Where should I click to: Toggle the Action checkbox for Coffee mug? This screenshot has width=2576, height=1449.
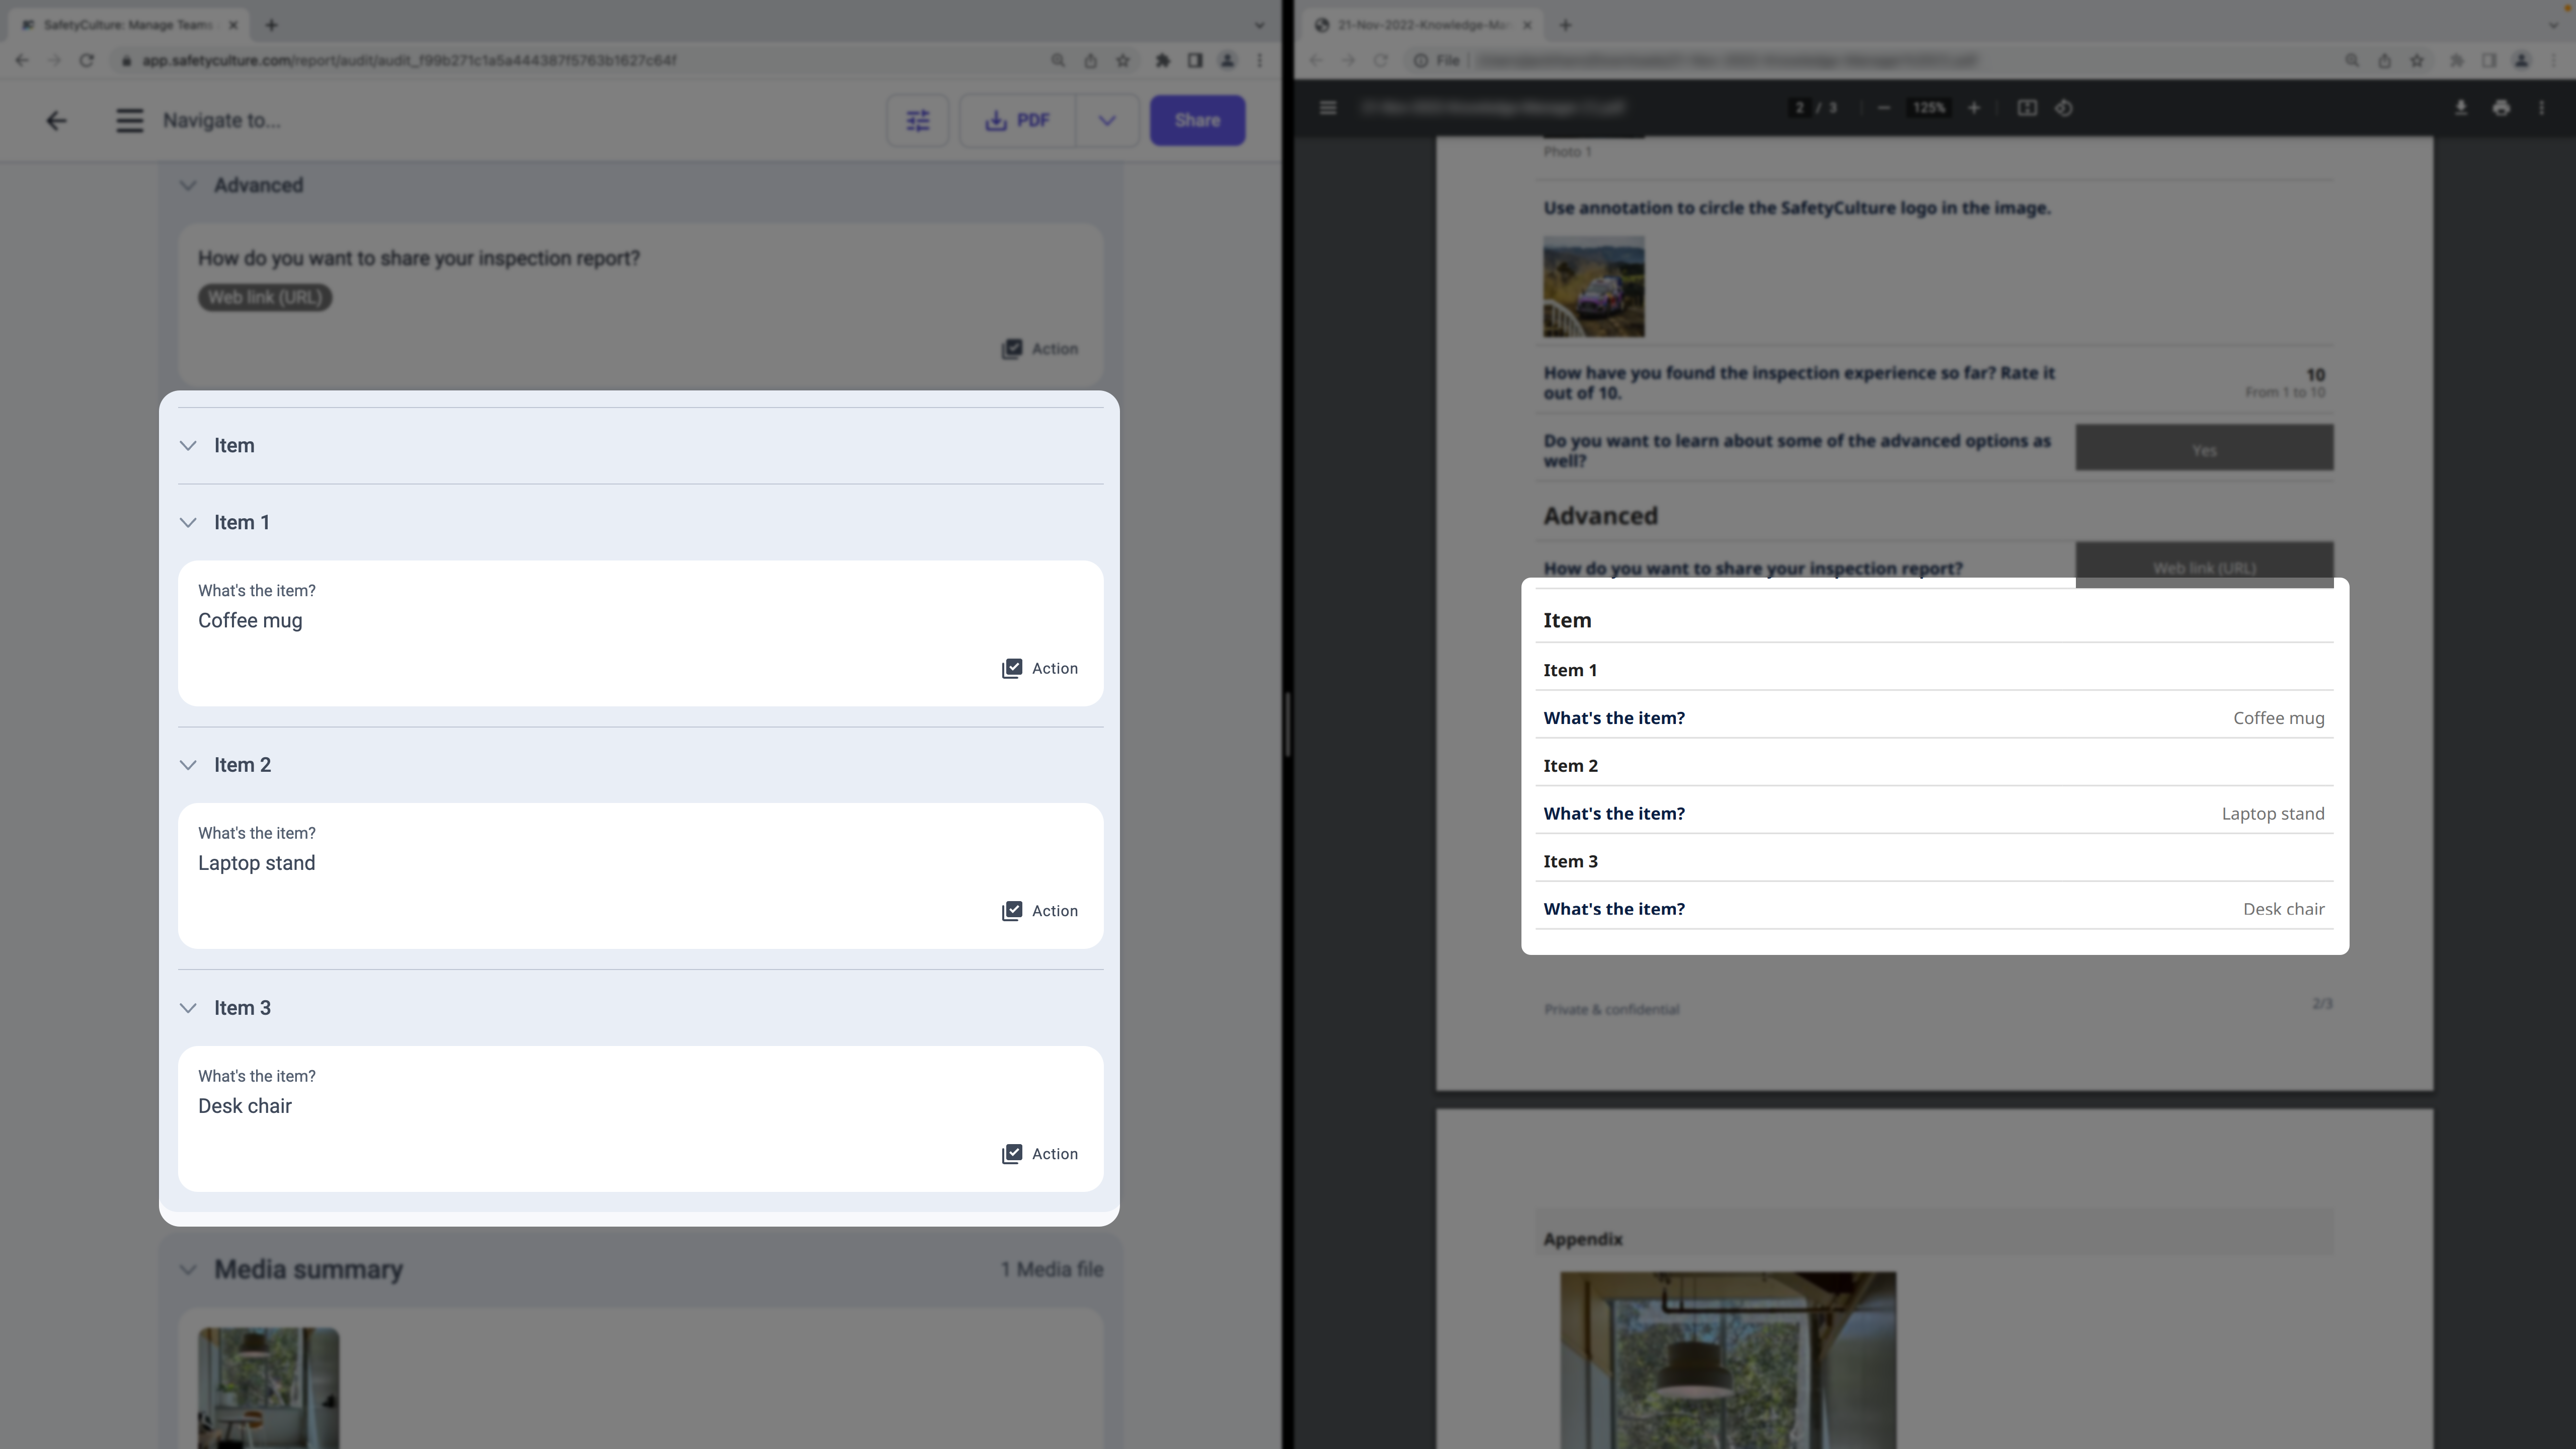[1013, 668]
